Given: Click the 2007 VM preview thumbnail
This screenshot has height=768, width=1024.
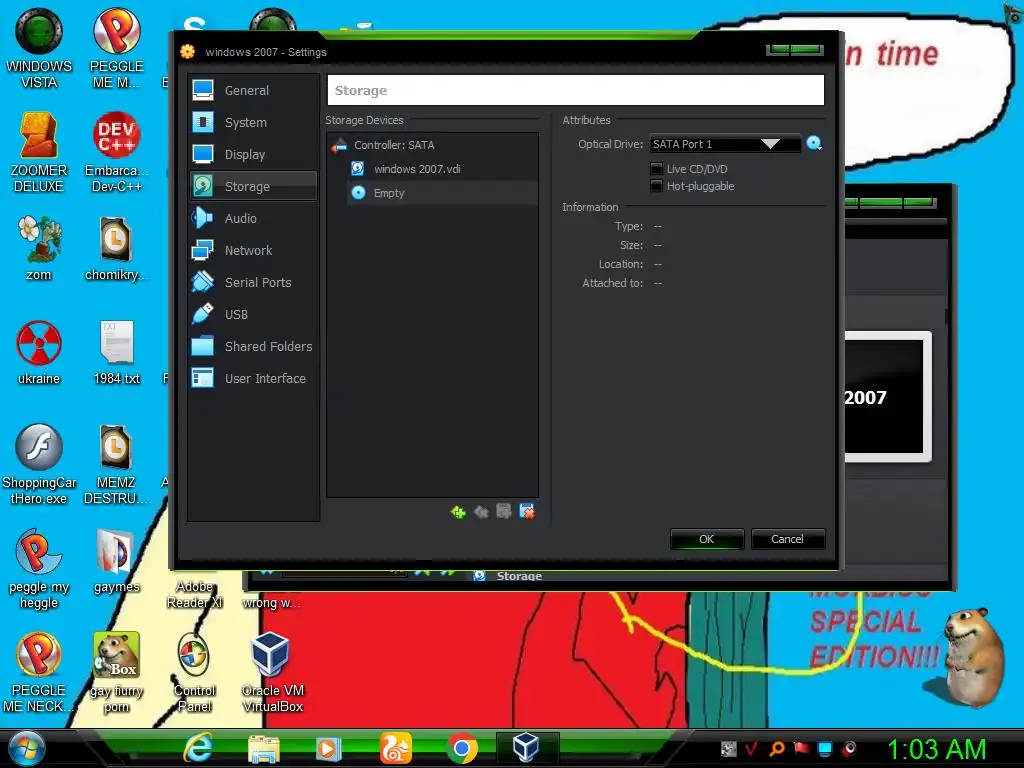Looking at the screenshot, I should [x=886, y=396].
